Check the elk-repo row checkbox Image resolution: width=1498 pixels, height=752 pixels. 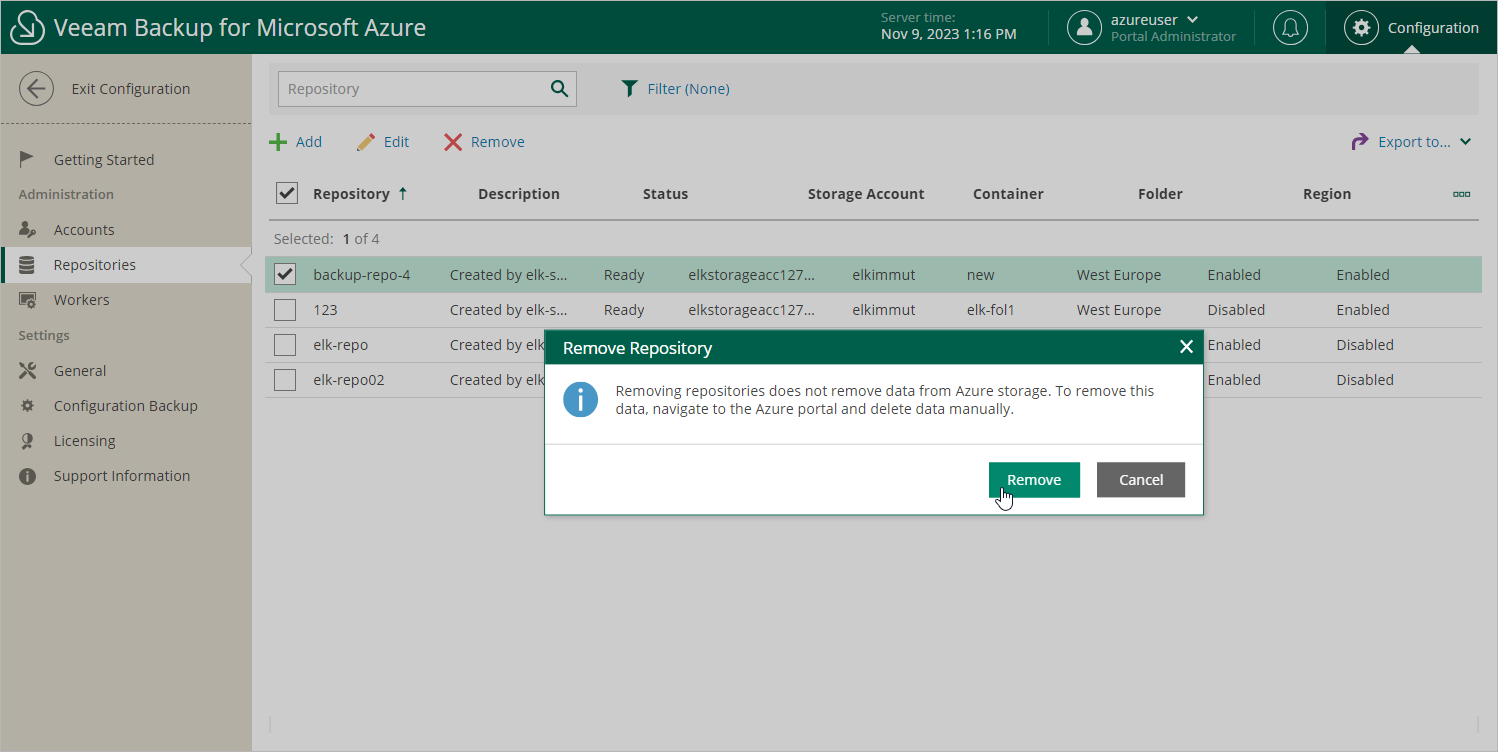285,345
